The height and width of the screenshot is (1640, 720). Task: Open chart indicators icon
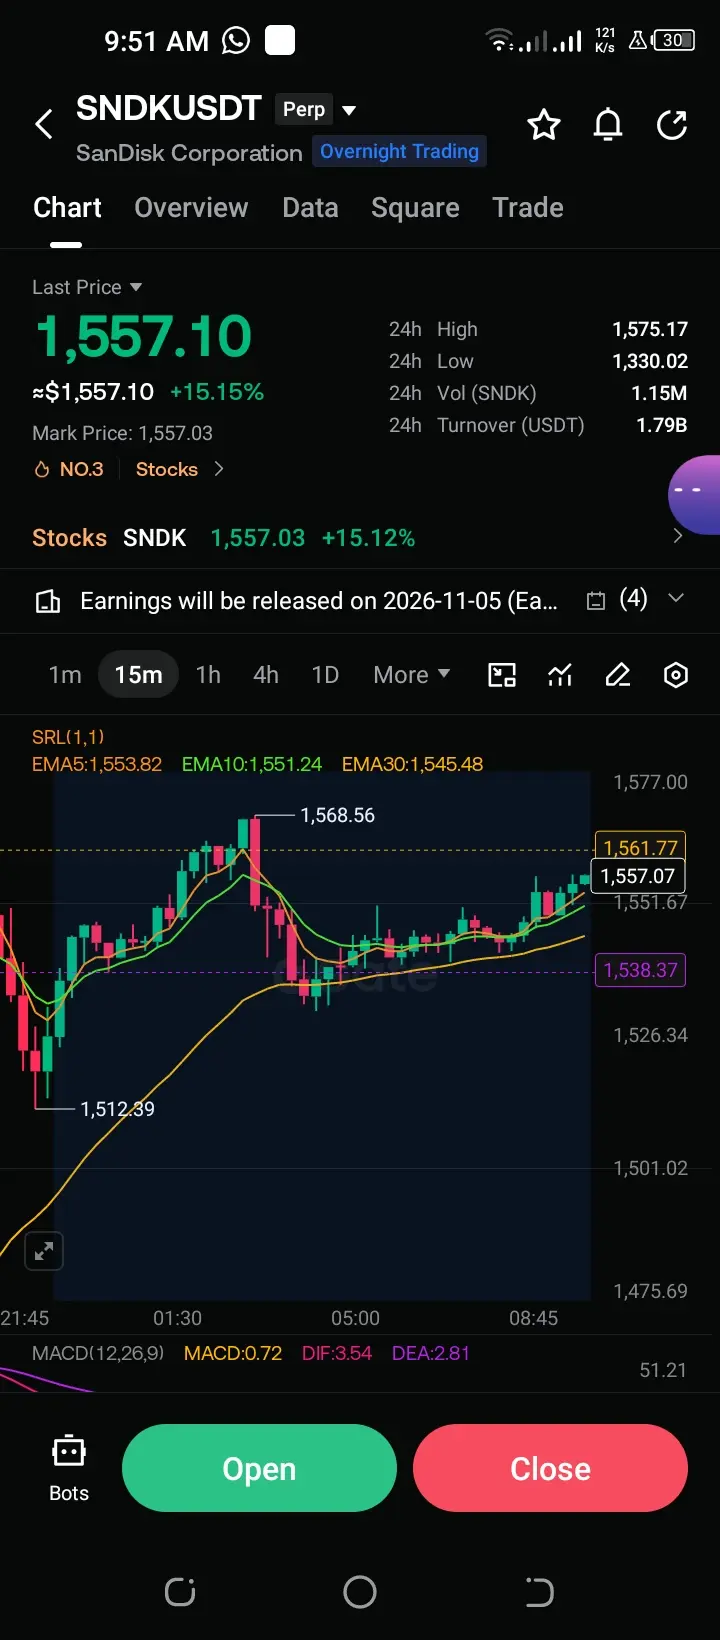[560, 675]
